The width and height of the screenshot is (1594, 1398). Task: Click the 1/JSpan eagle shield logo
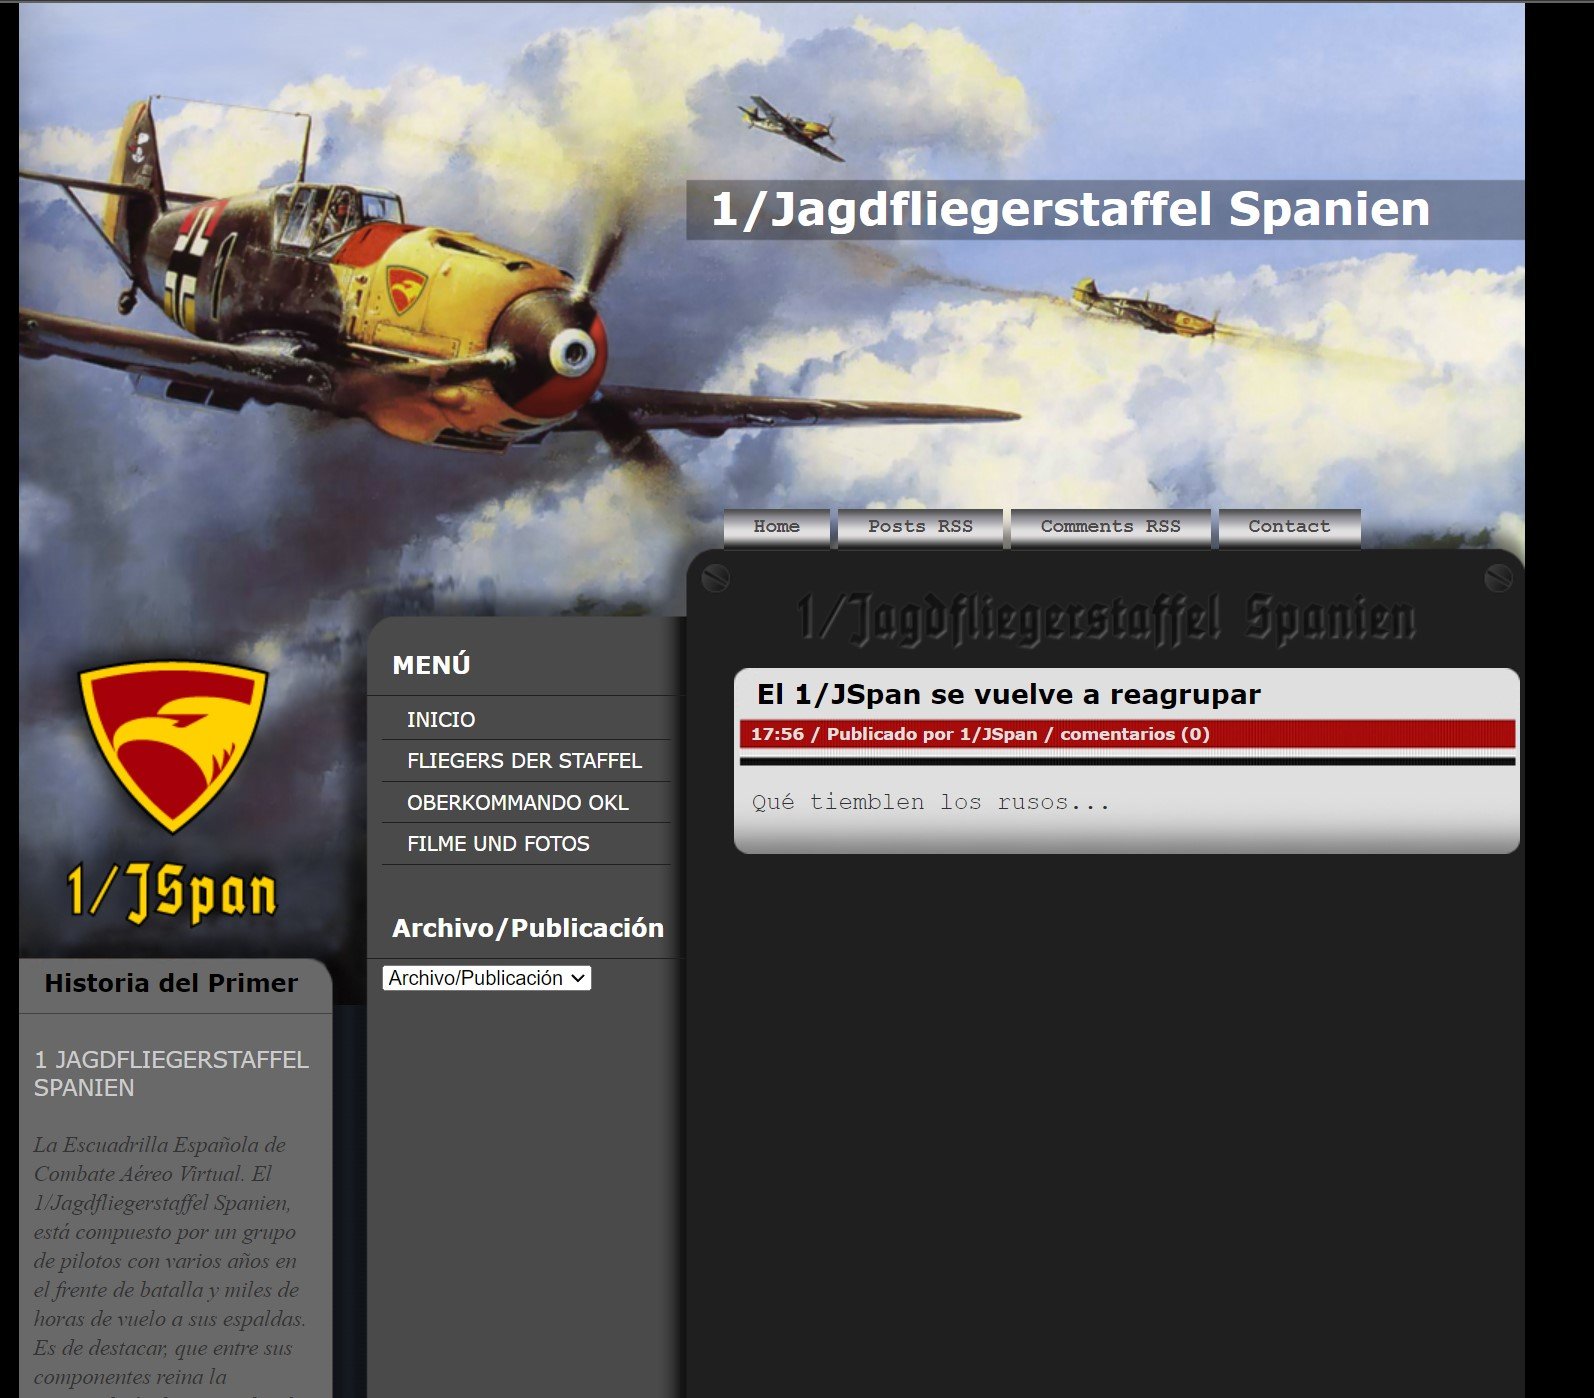(173, 746)
